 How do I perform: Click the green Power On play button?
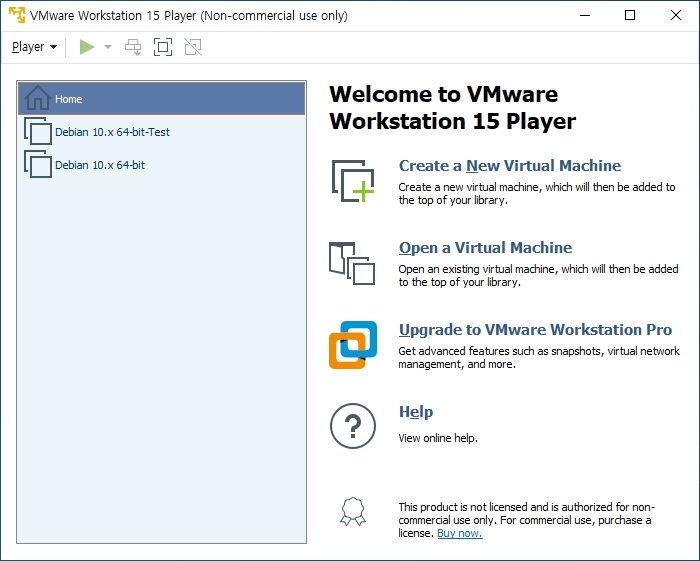click(87, 47)
